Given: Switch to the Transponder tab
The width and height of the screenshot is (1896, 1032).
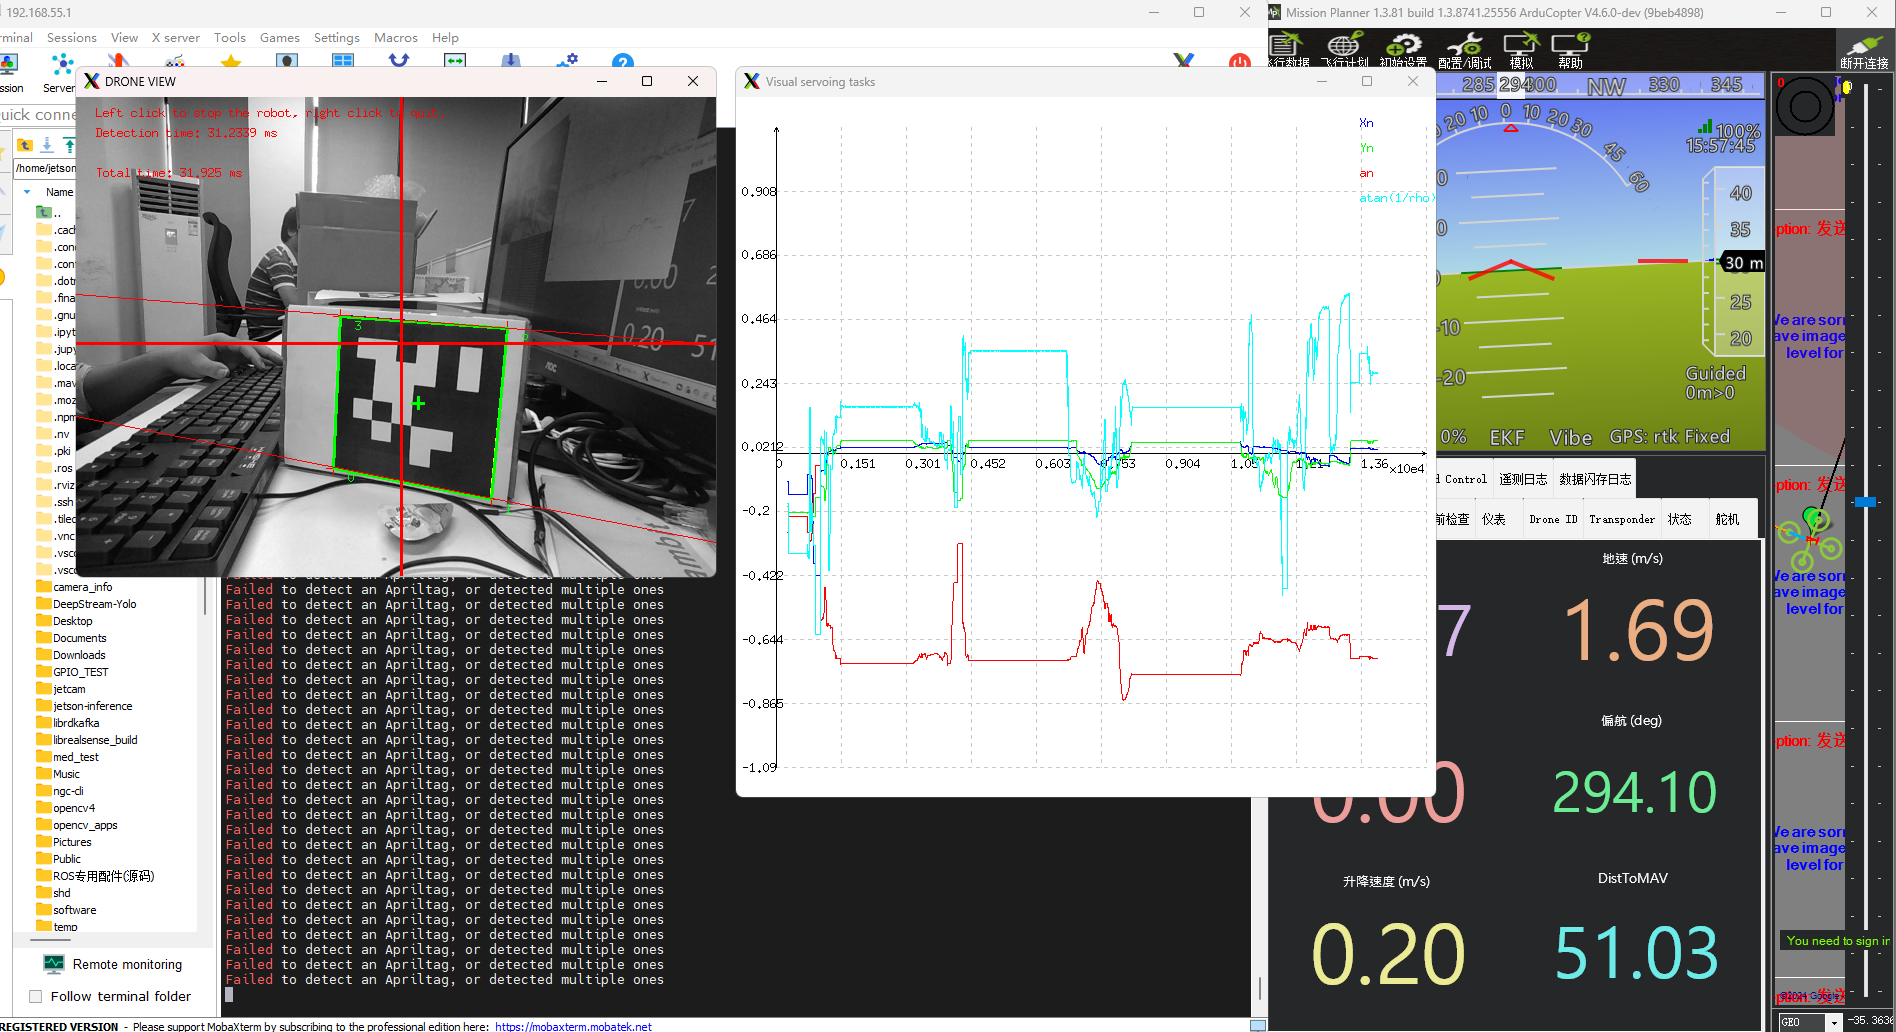Looking at the screenshot, I should point(1622,519).
